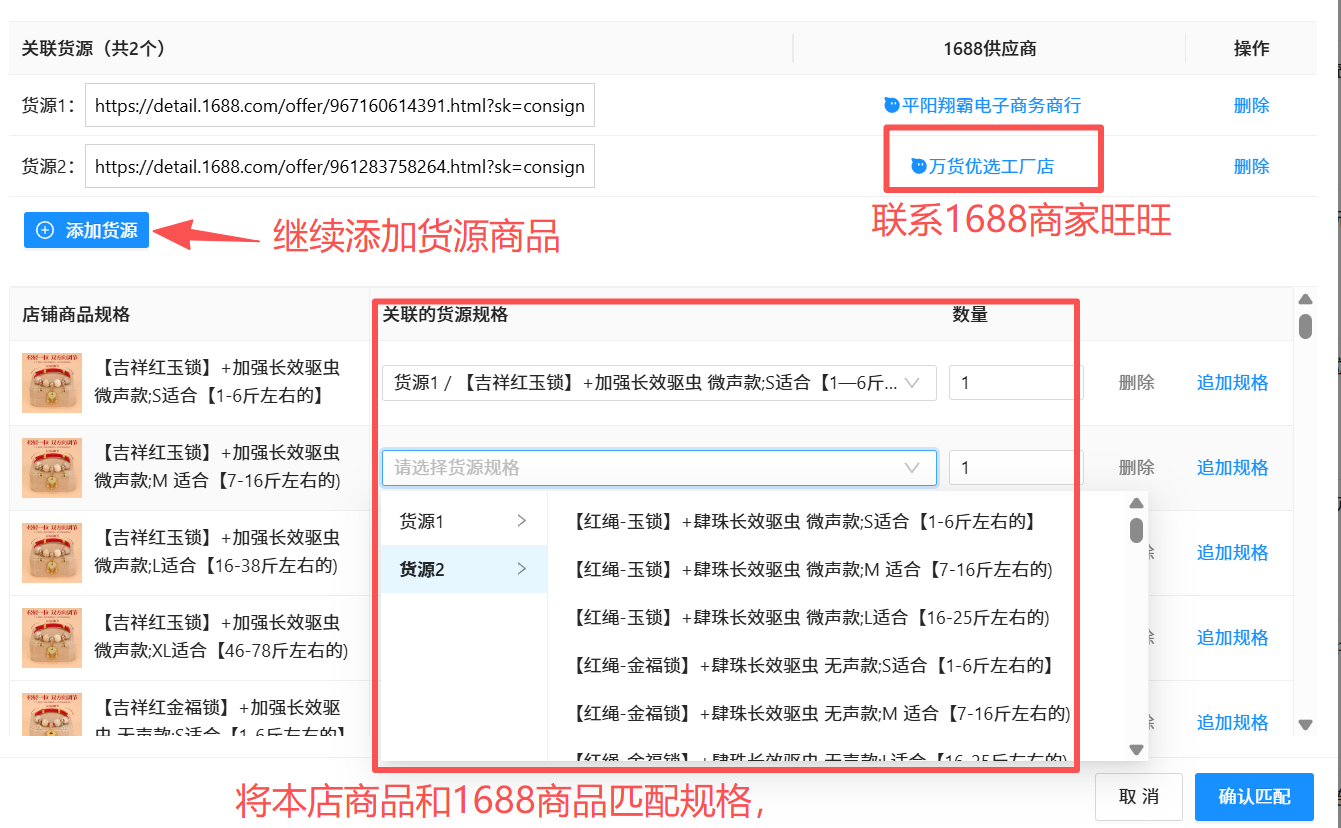
Task: Click 追加规格 for the first product row
Action: (x=1232, y=382)
